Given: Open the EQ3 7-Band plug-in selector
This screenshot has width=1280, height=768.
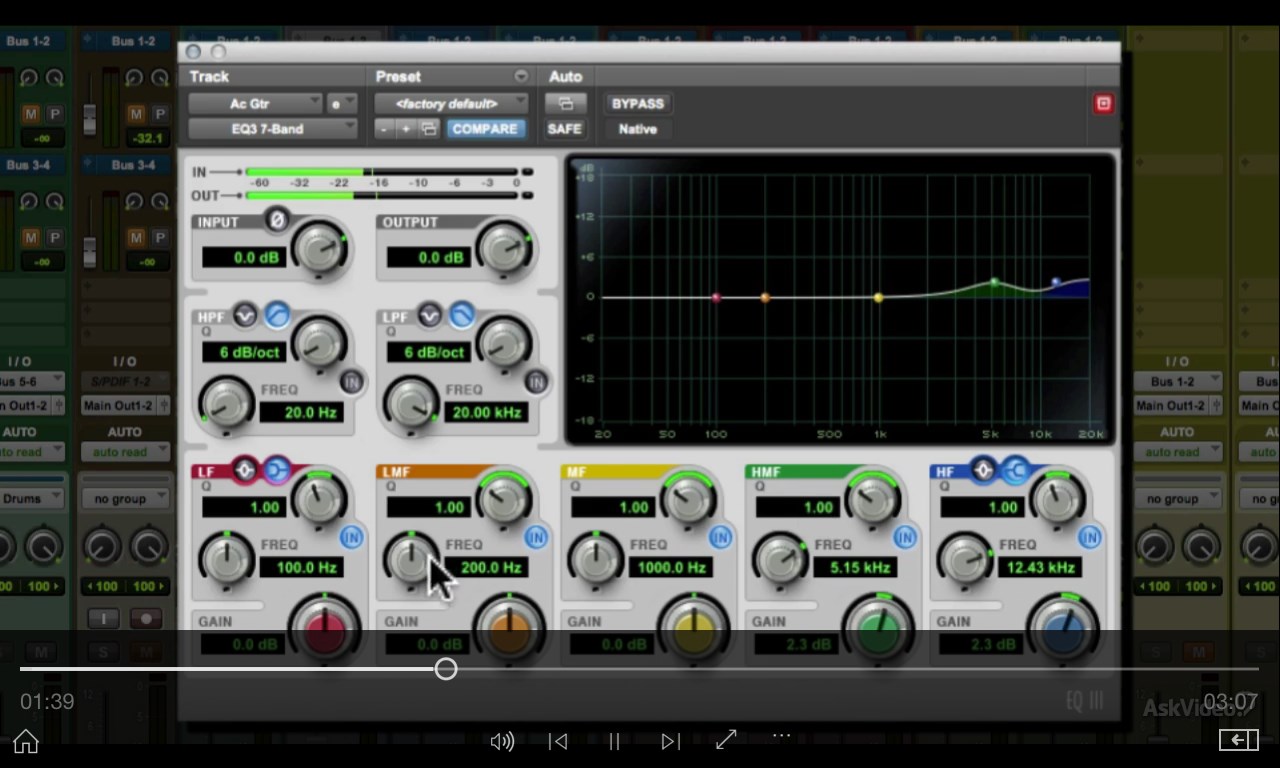Looking at the screenshot, I should [273, 129].
